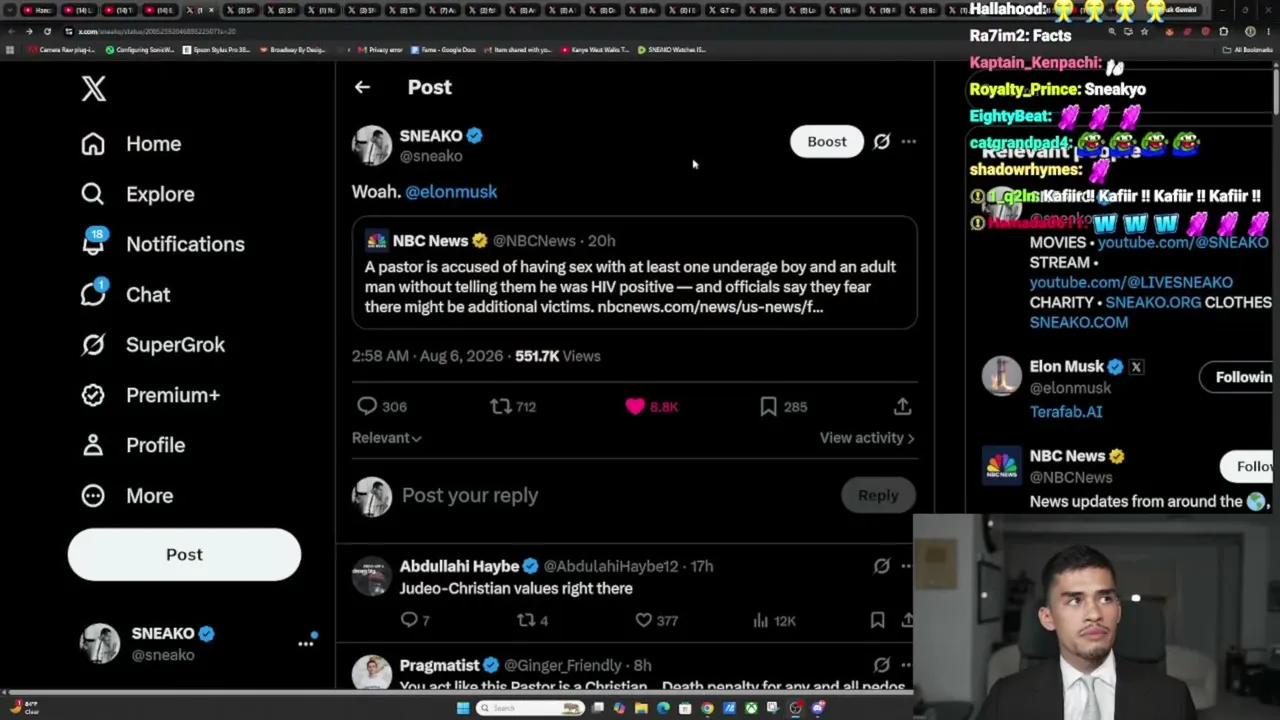This screenshot has height=720, width=1280.
Task: Open the Privacy error bookmark
Action: click(x=381, y=49)
